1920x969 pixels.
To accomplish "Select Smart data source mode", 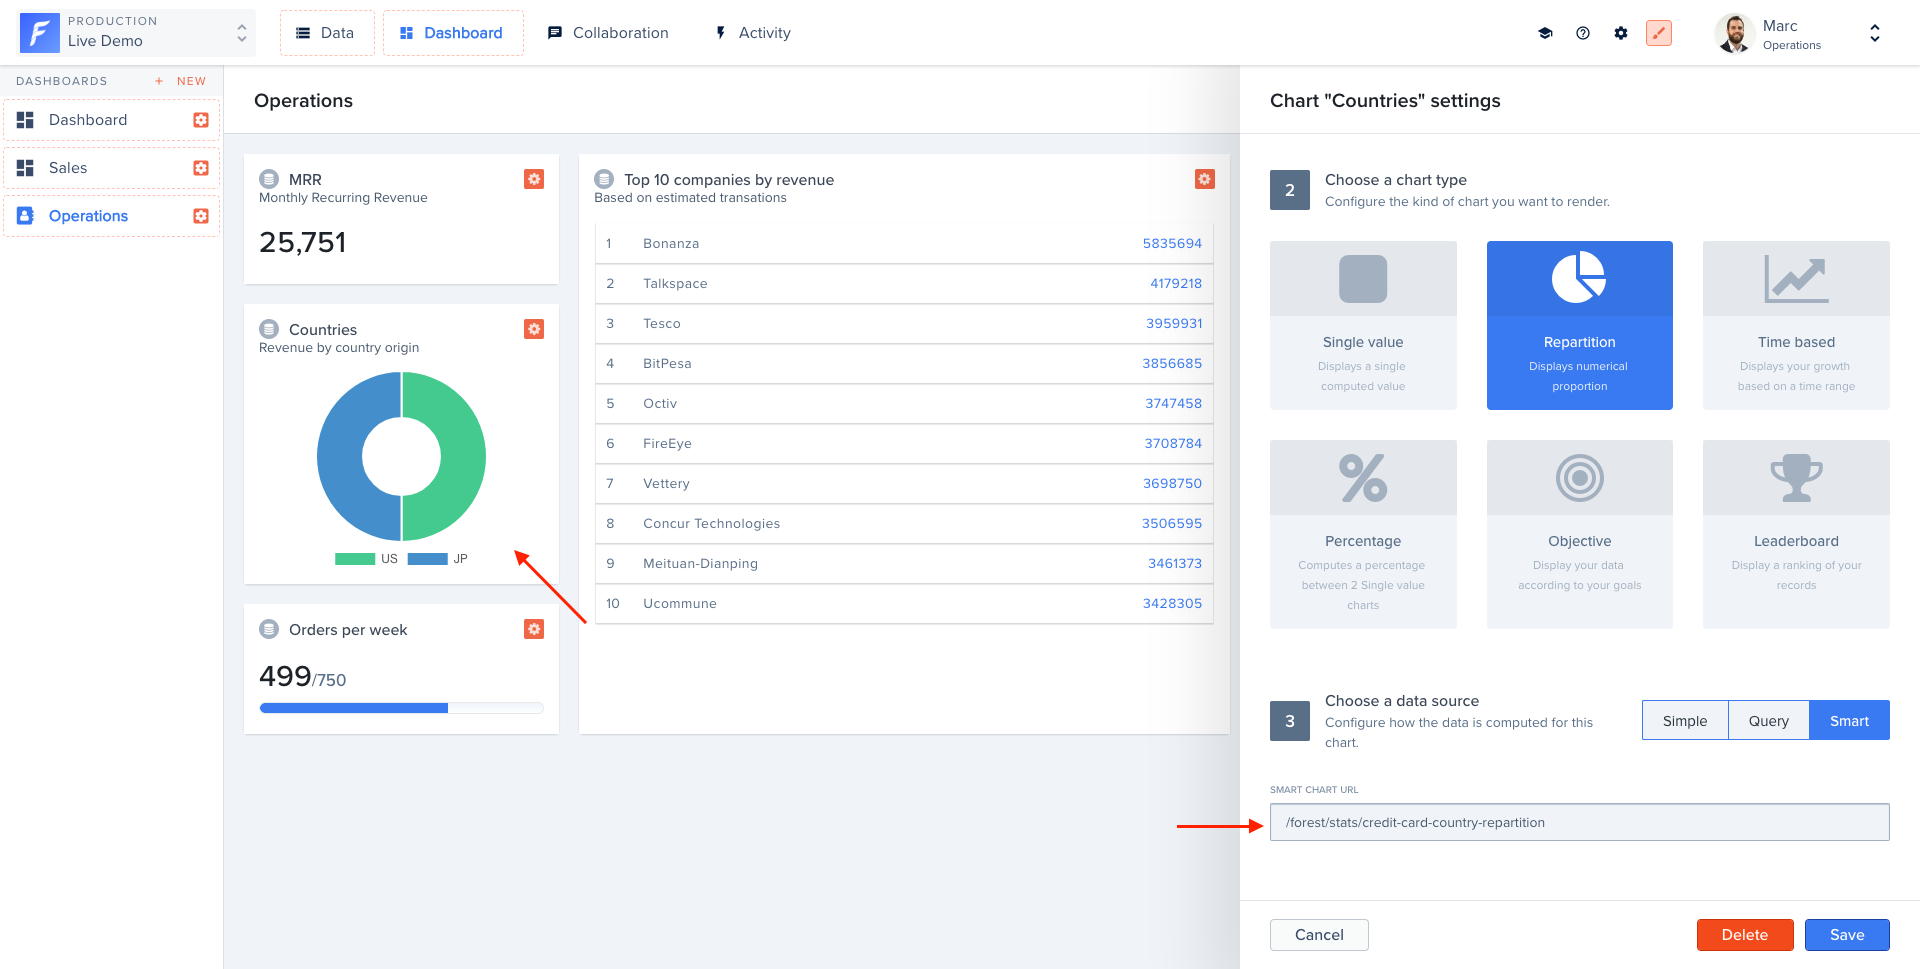I will pos(1849,720).
